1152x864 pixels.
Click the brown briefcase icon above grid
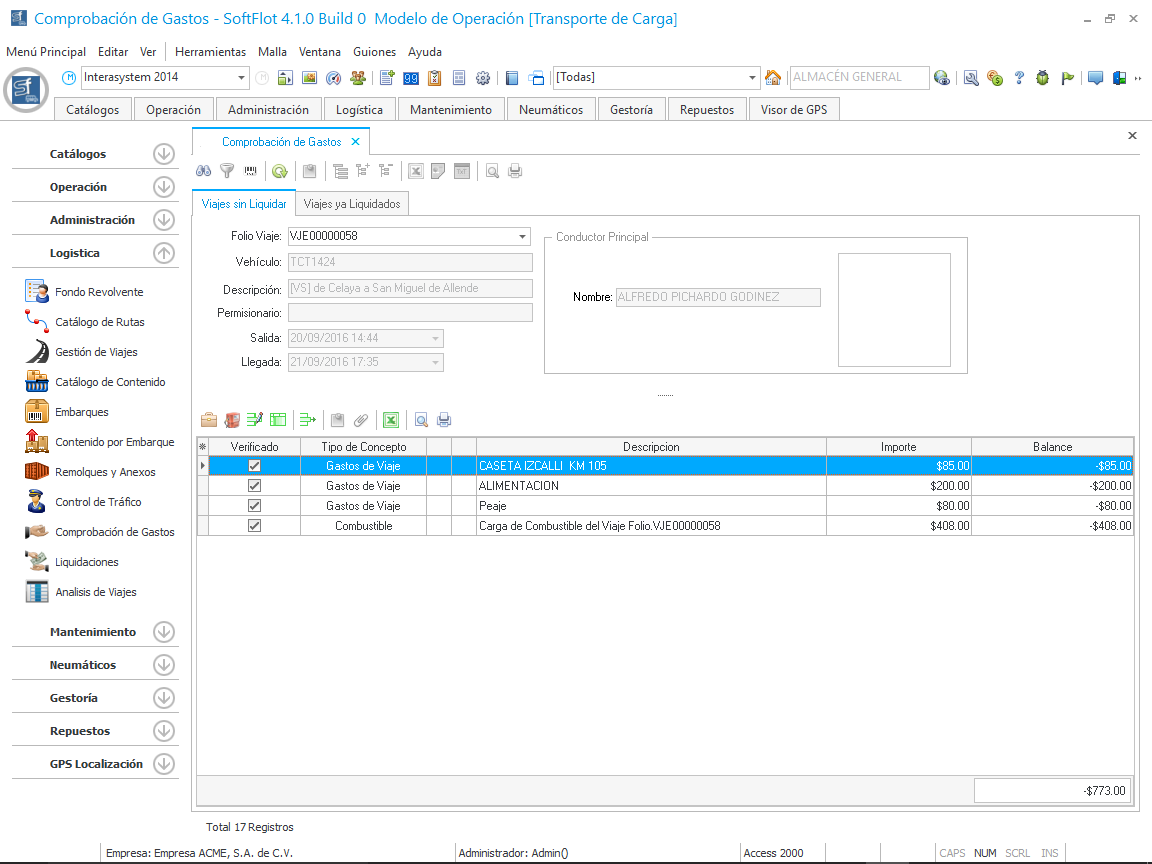[209, 420]
